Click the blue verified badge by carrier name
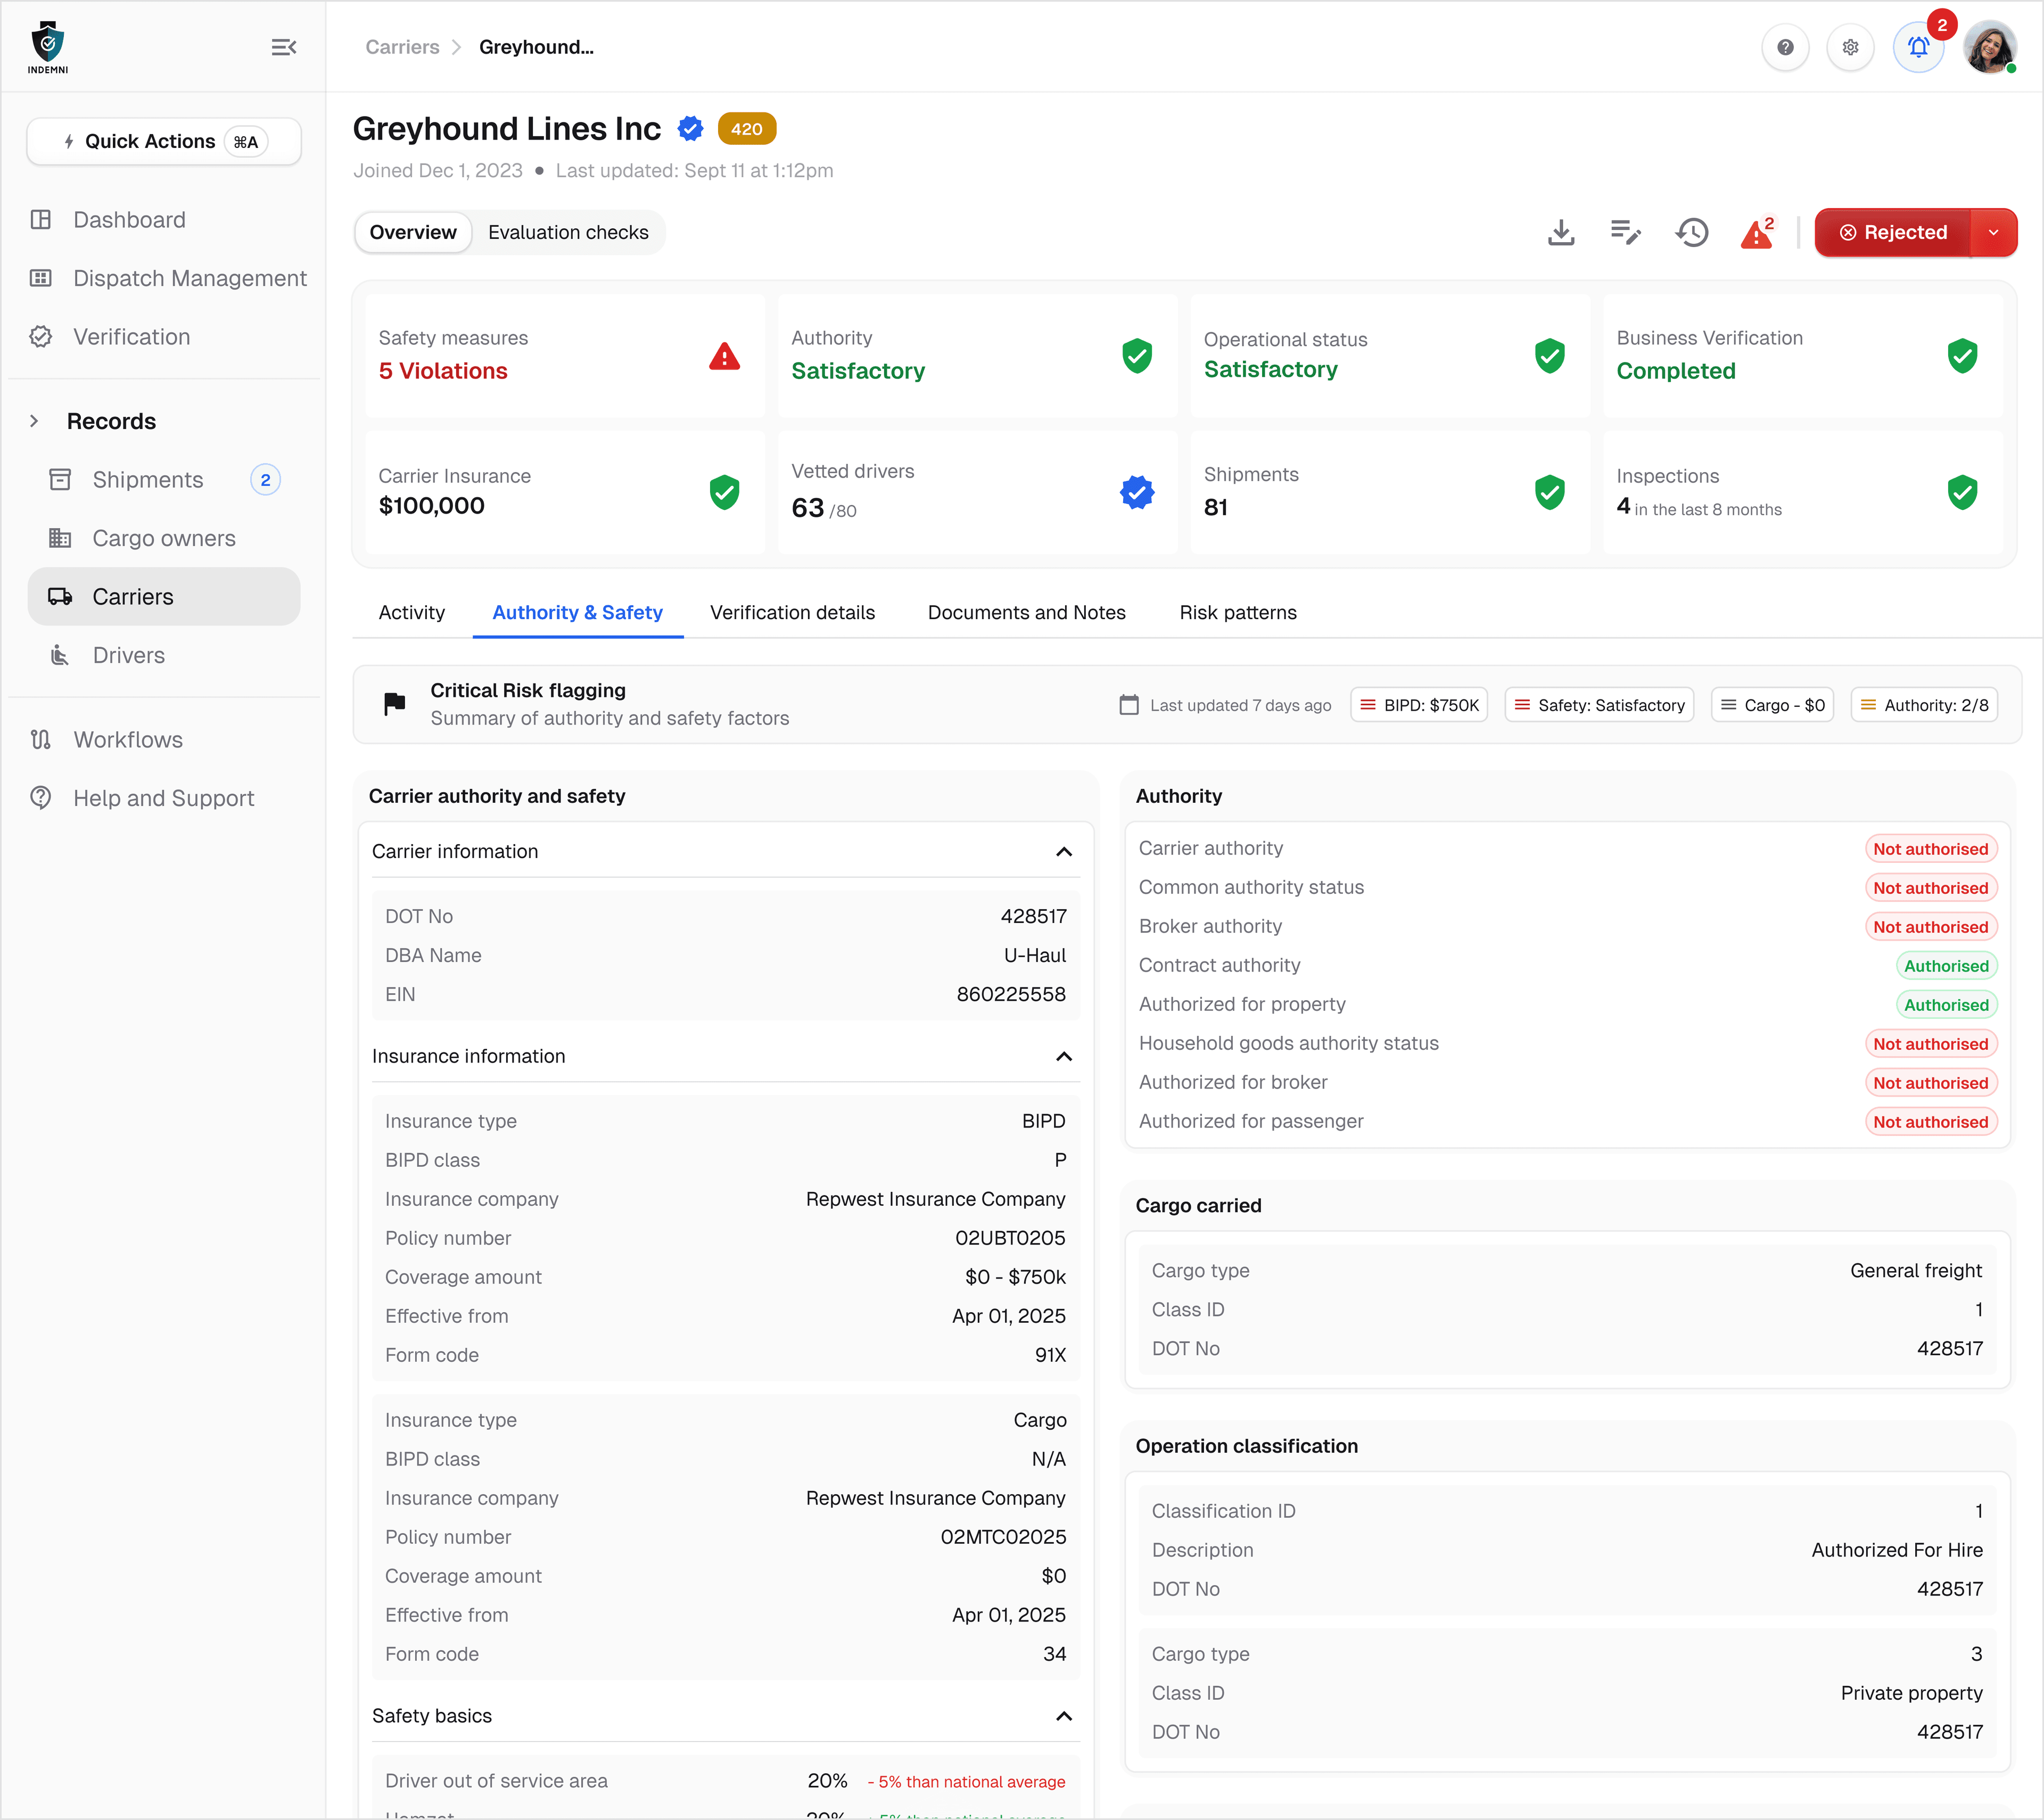This screenshot has width=2044, height=1820. point(690,129)
